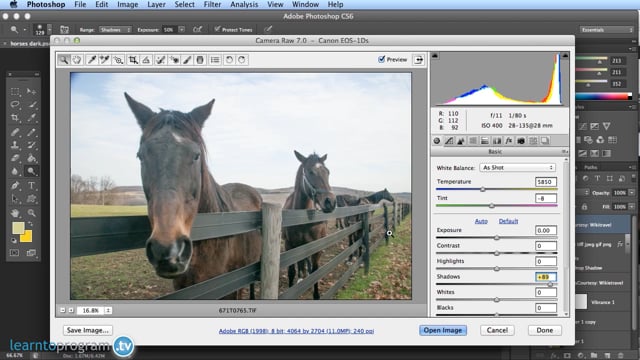
Task: Select the Straighten tool
Action: coord(146,60)
